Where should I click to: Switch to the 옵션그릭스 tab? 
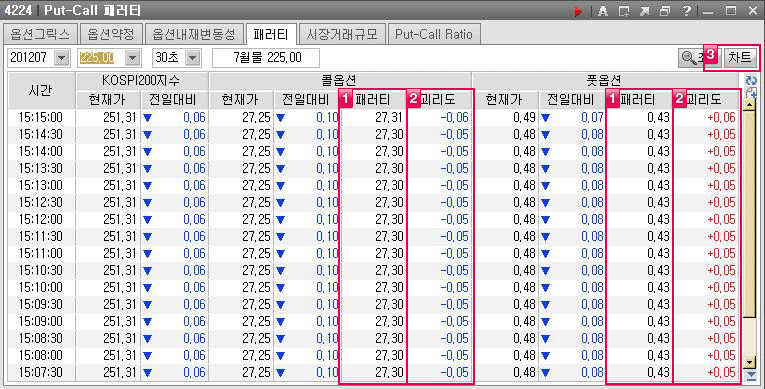pyautogui.click(x=40, y=34)
